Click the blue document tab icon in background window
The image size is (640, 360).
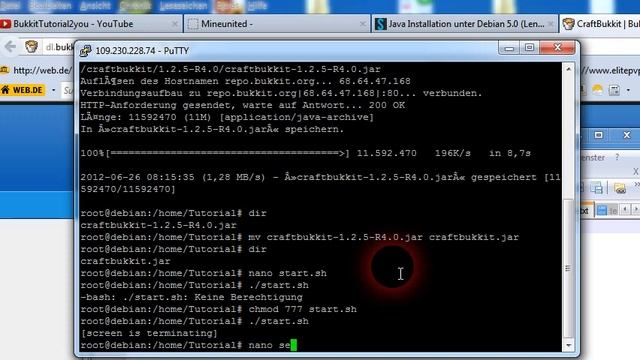tap(602, 211)
